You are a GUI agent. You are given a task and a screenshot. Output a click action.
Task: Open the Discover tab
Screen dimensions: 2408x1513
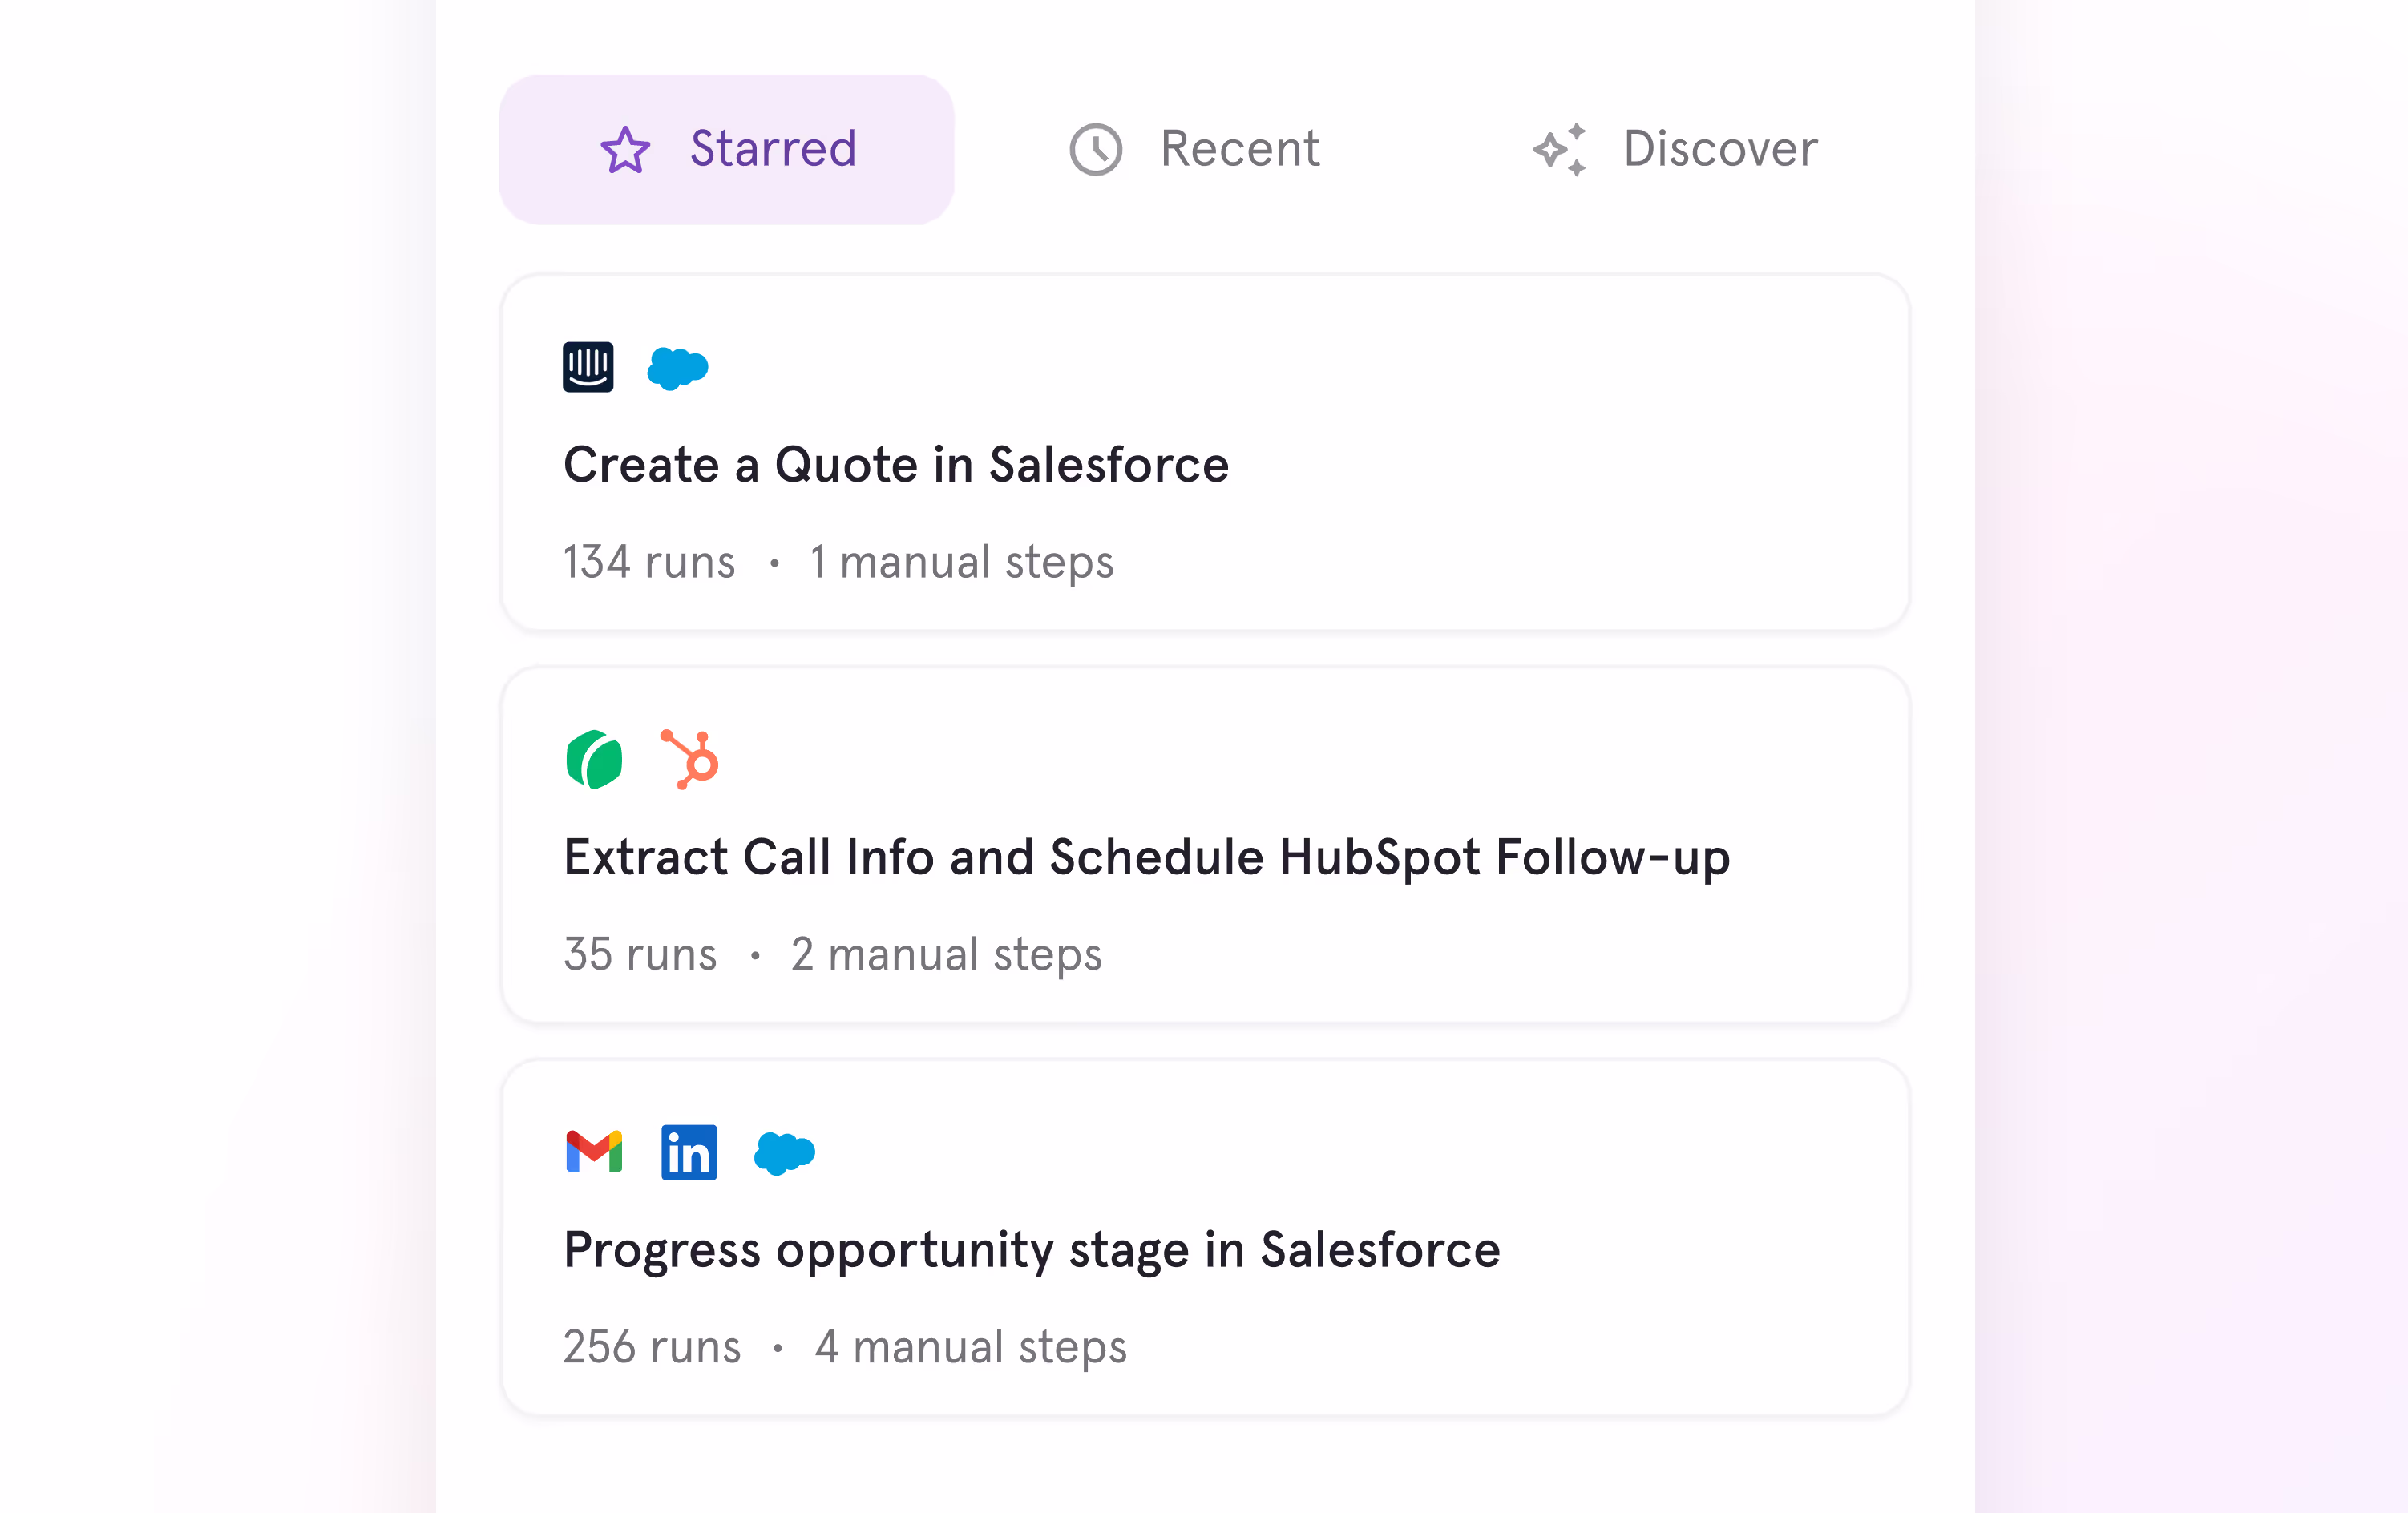[1675, 149]
